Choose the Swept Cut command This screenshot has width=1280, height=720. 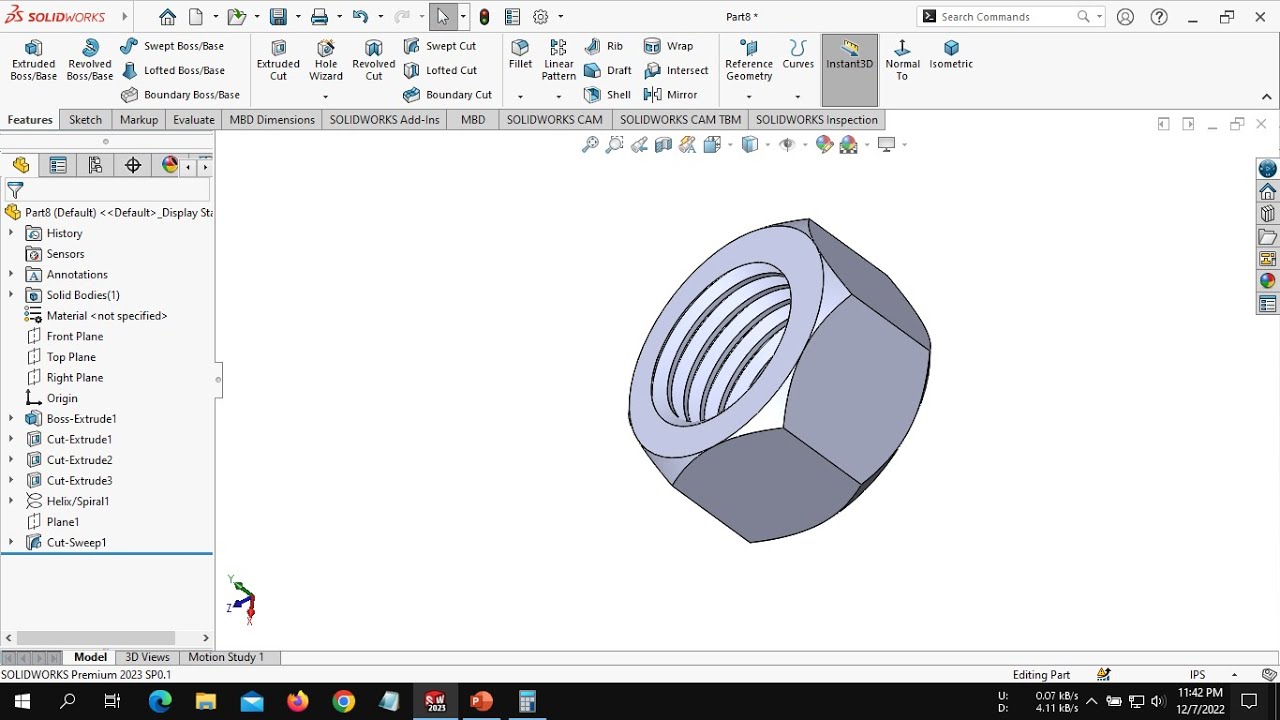click(440, 46)
